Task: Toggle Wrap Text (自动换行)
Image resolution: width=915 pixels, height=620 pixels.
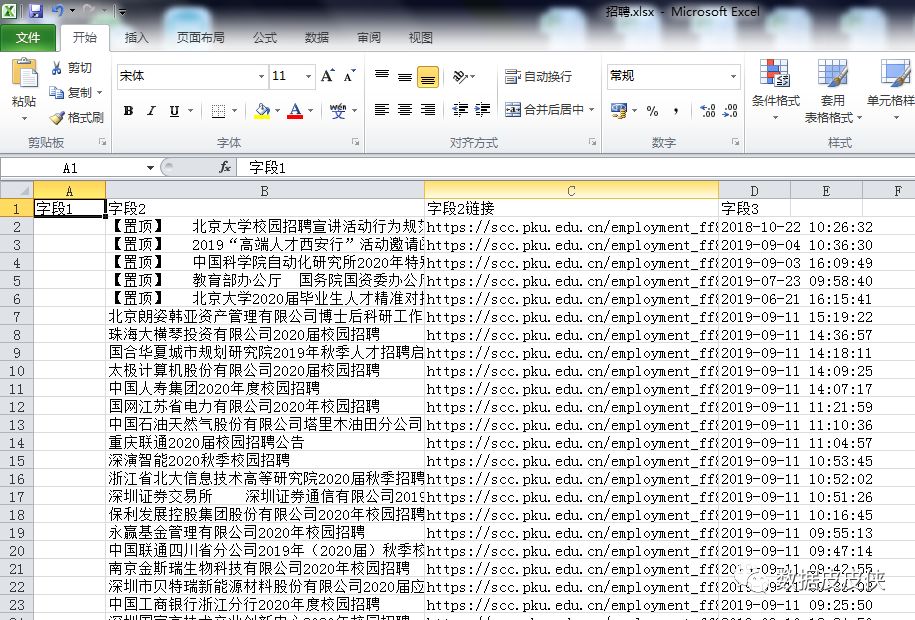Action: (537, 76)
